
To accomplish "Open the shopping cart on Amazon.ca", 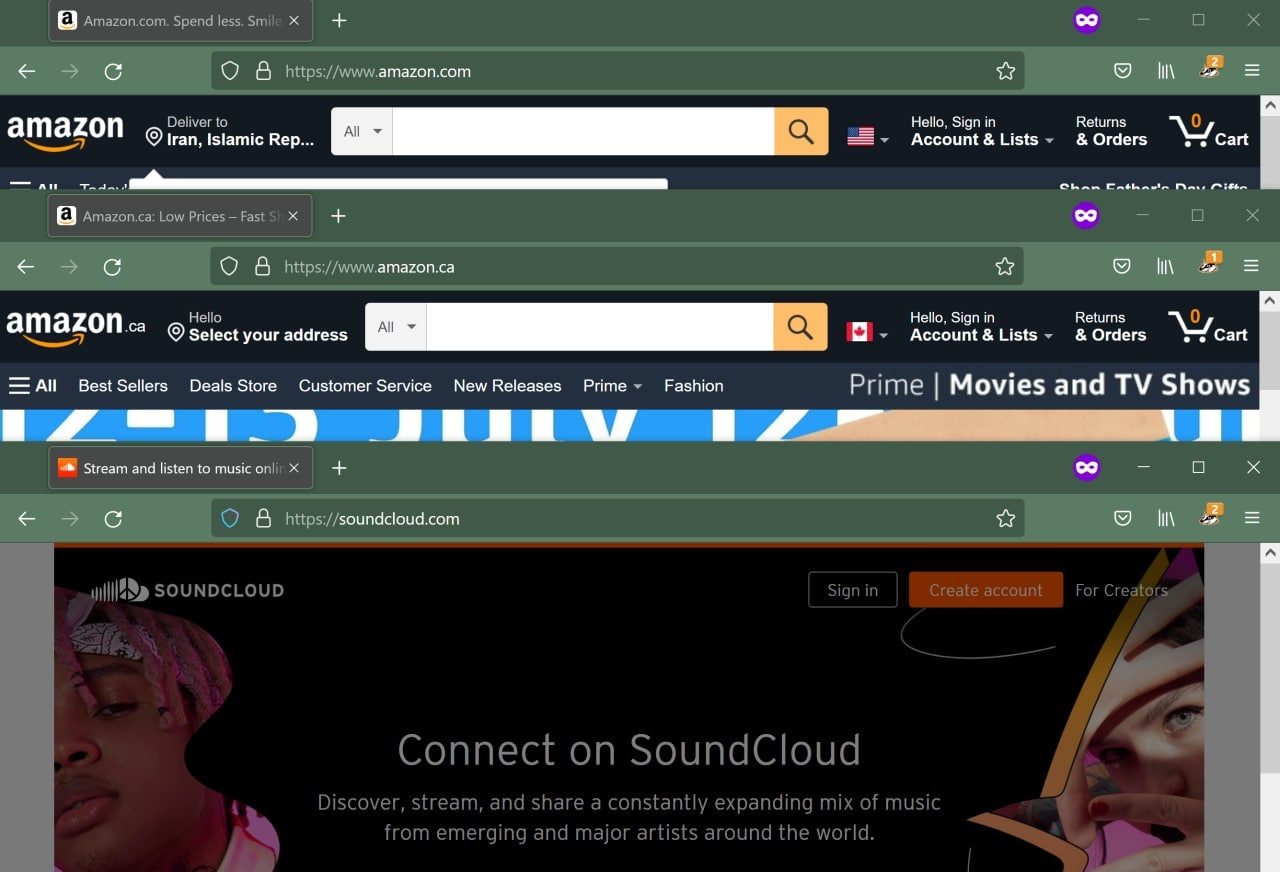I will pyautogui.click(x=1209, y=326).
